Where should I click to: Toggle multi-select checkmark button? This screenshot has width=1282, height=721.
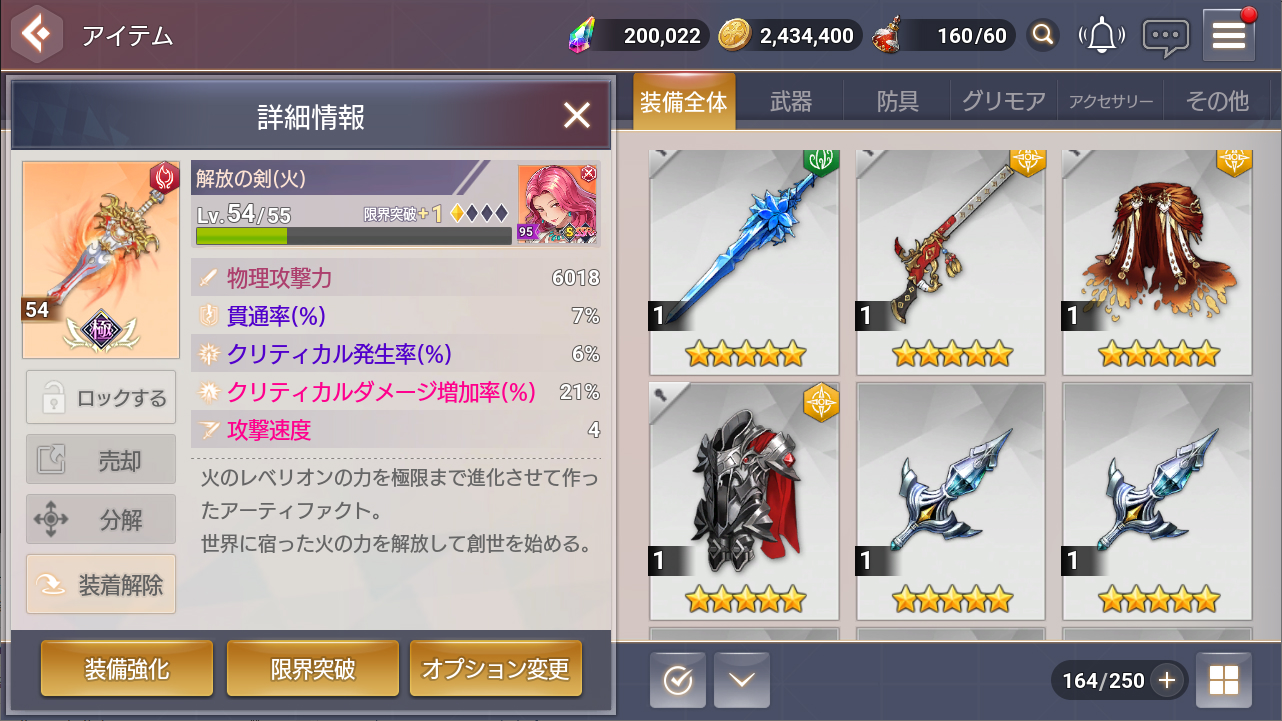tap(678, 680)
